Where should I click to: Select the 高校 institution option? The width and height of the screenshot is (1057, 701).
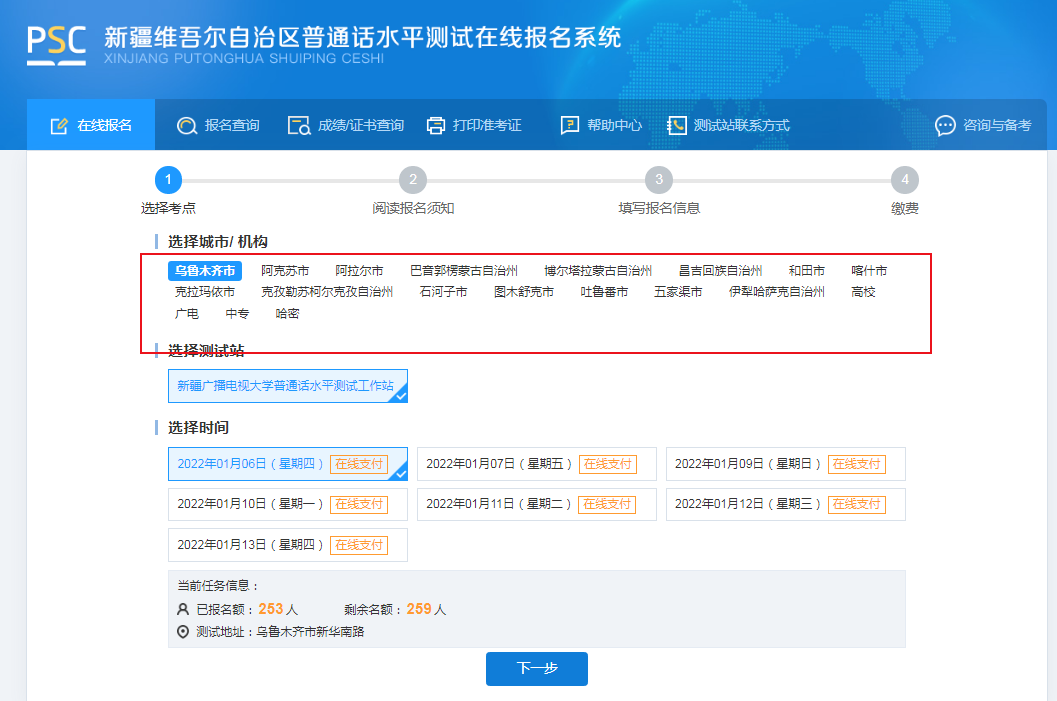point(863,292)
